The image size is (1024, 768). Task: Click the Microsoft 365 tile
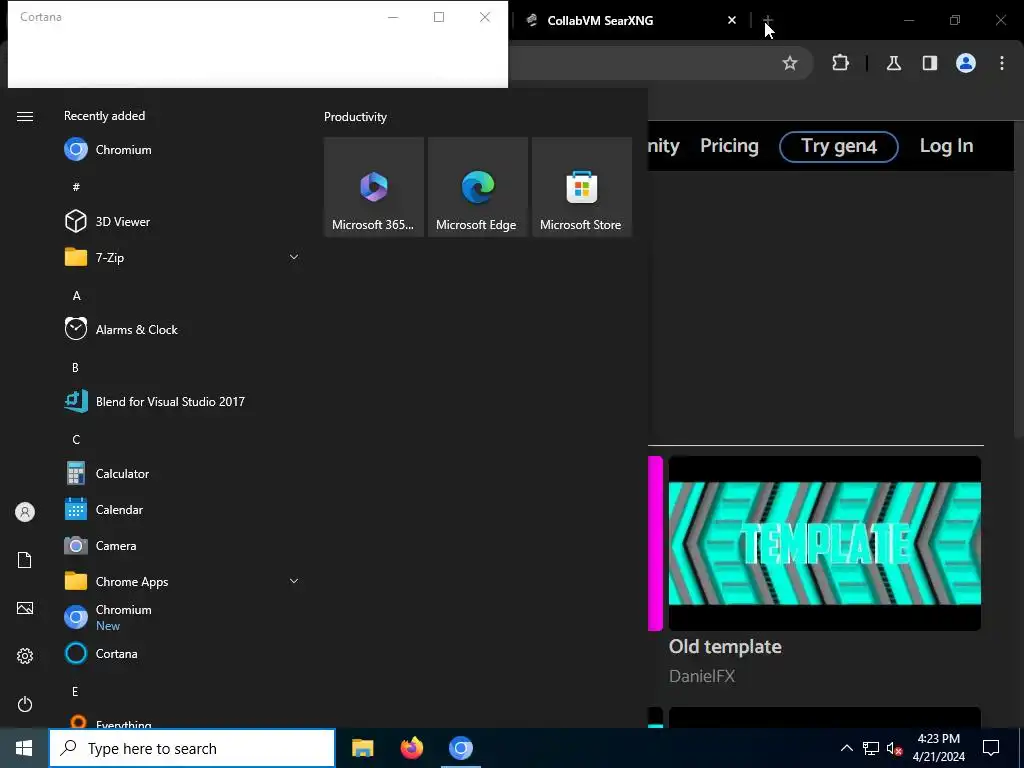[x=374, y=187]
